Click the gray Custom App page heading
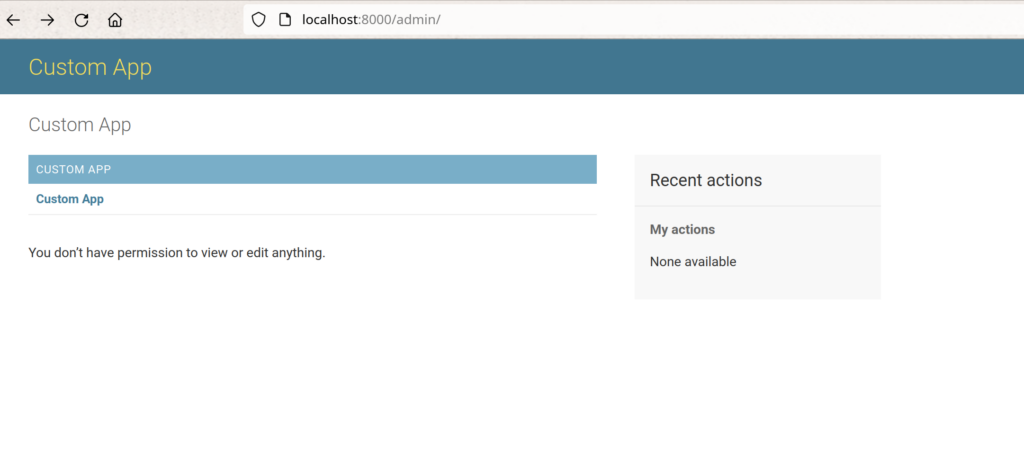Viewport: 1024px width, 449px height. click(x=80, y=125)
